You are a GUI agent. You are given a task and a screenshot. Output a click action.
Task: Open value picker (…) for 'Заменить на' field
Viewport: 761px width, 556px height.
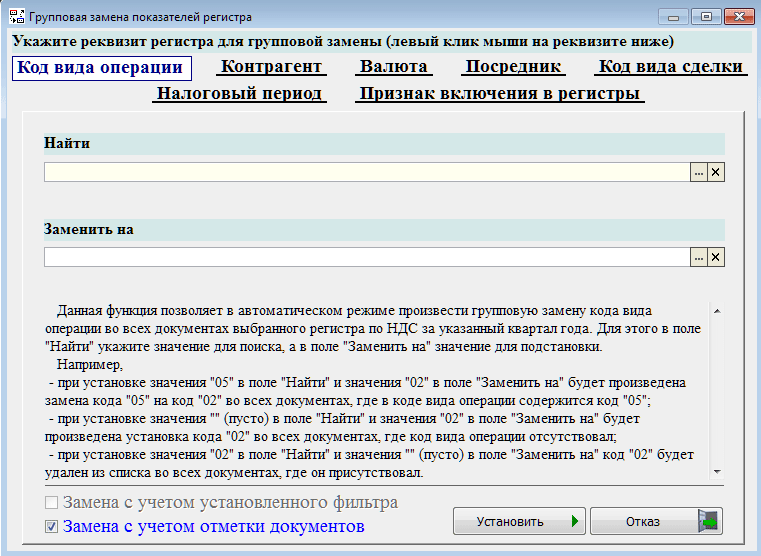[698, 257]
